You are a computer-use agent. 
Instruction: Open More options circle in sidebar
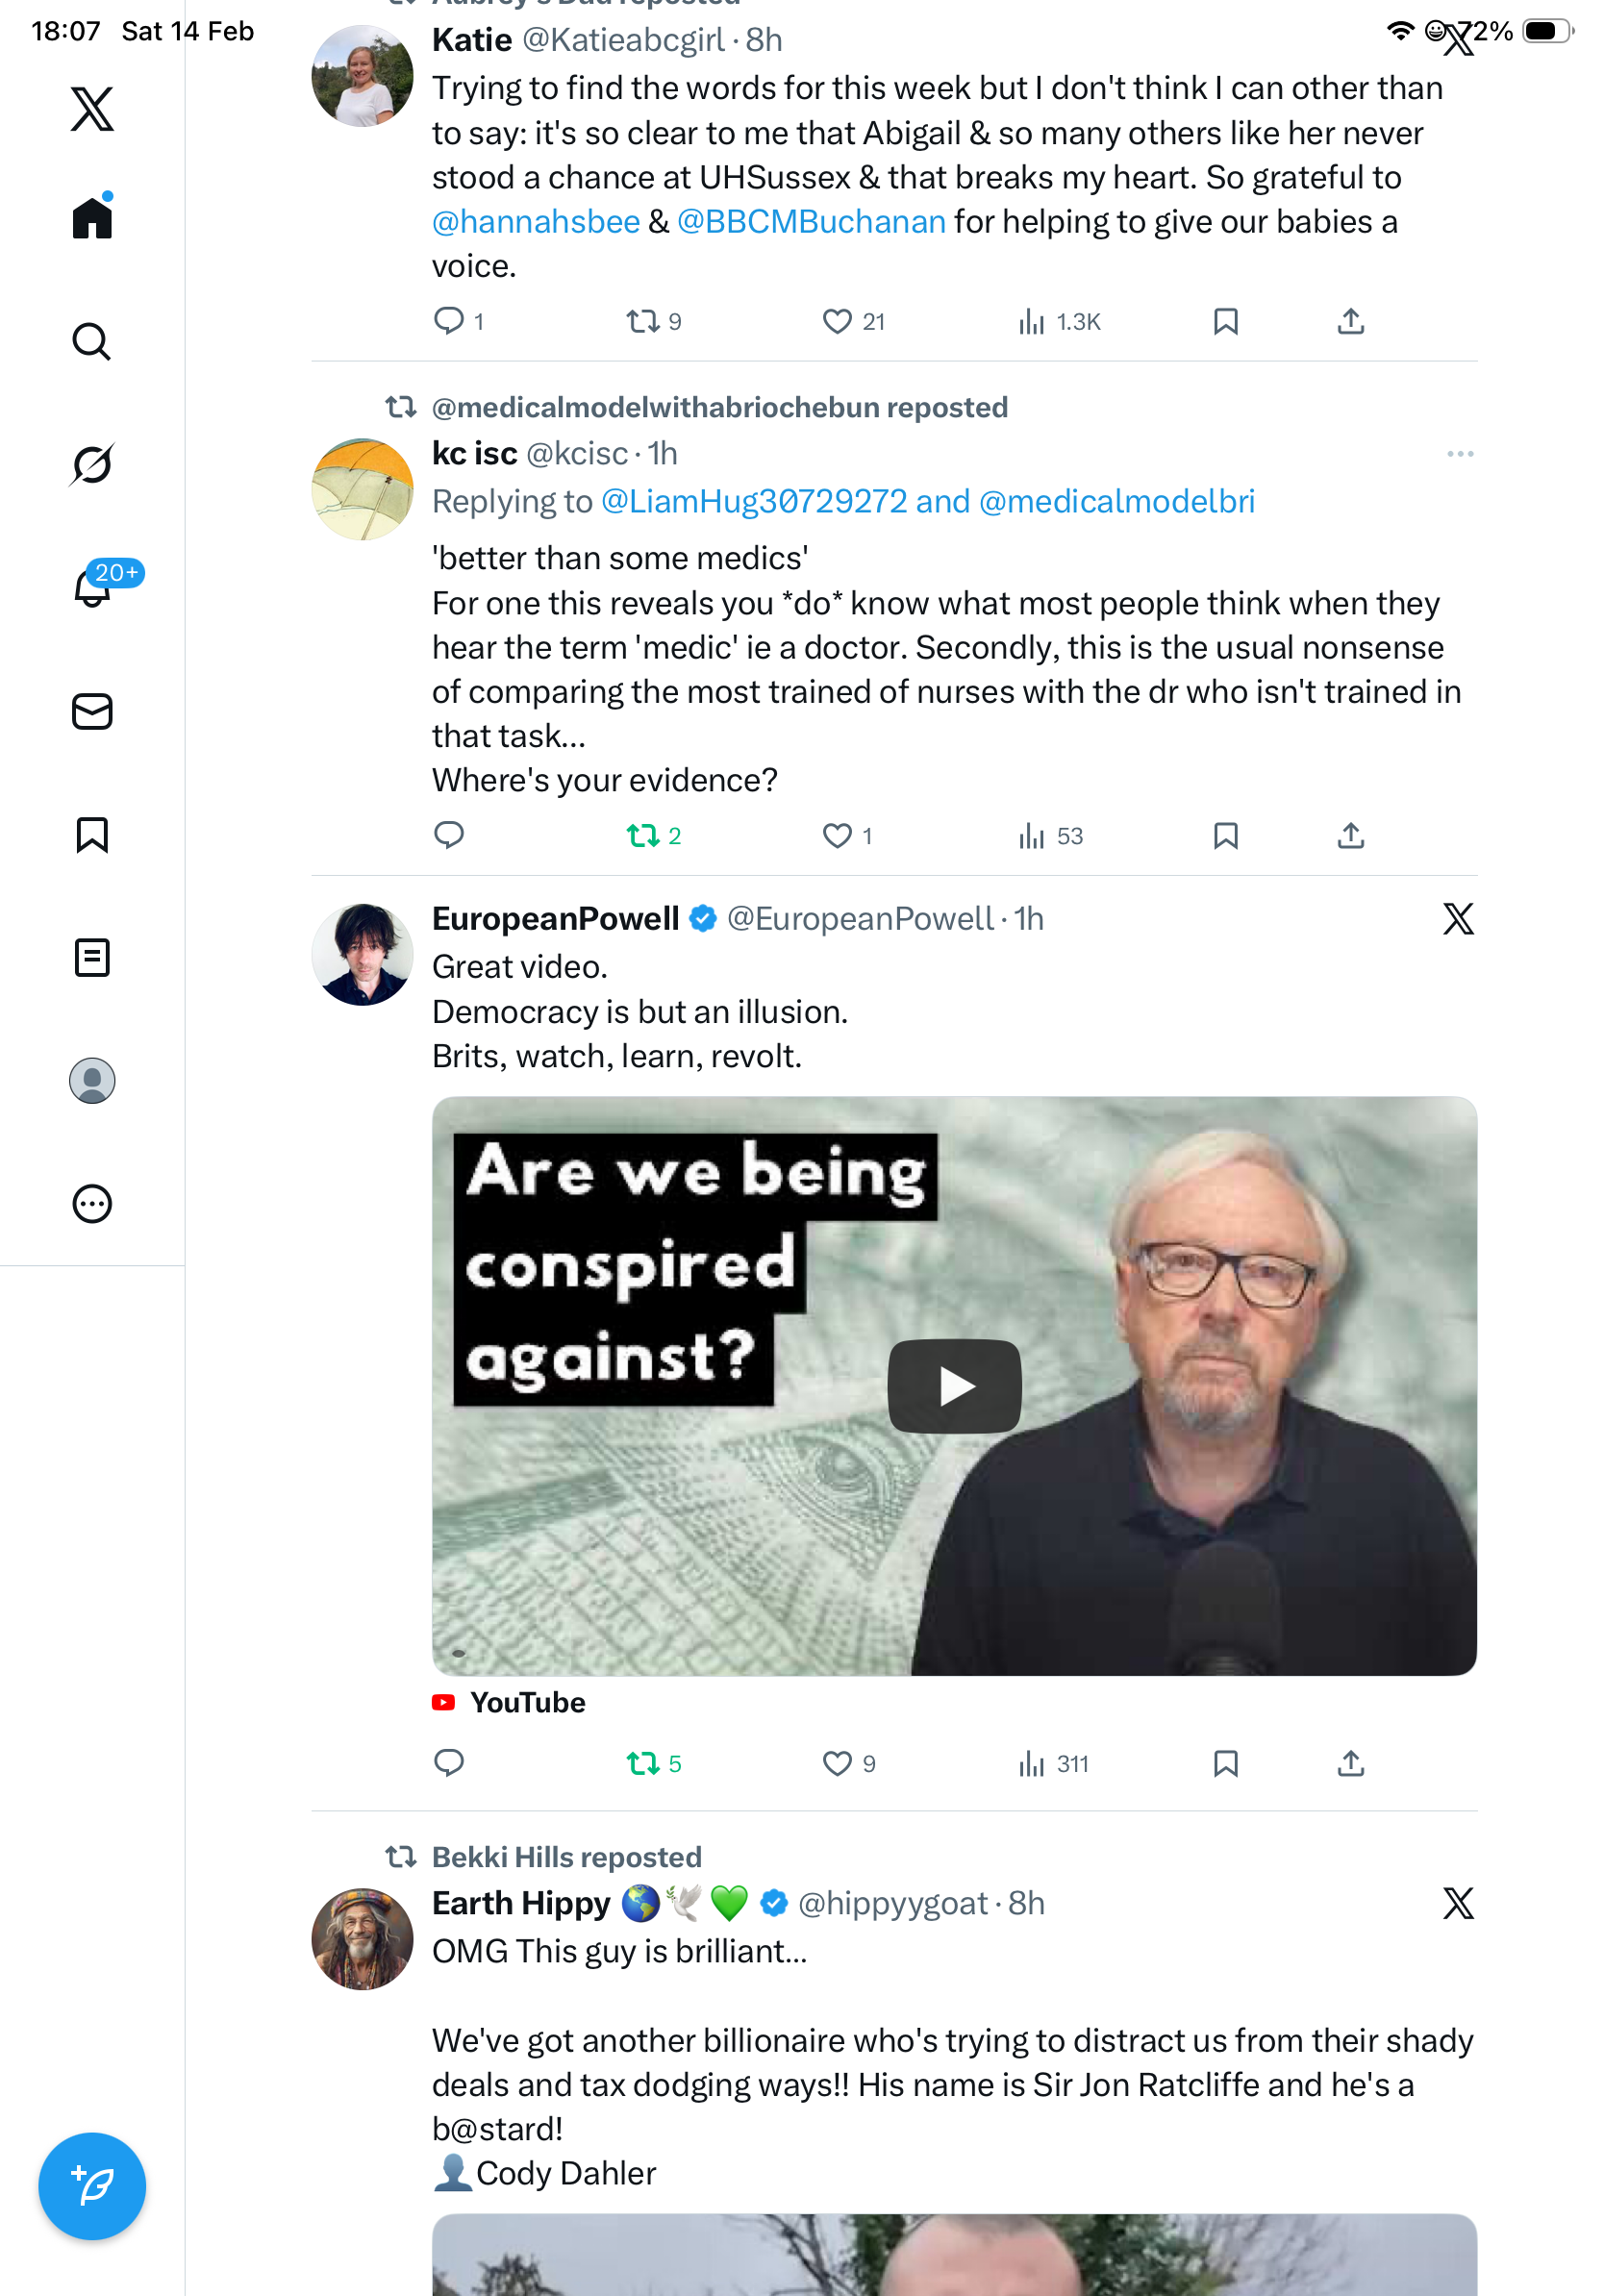coord(92,1204)
